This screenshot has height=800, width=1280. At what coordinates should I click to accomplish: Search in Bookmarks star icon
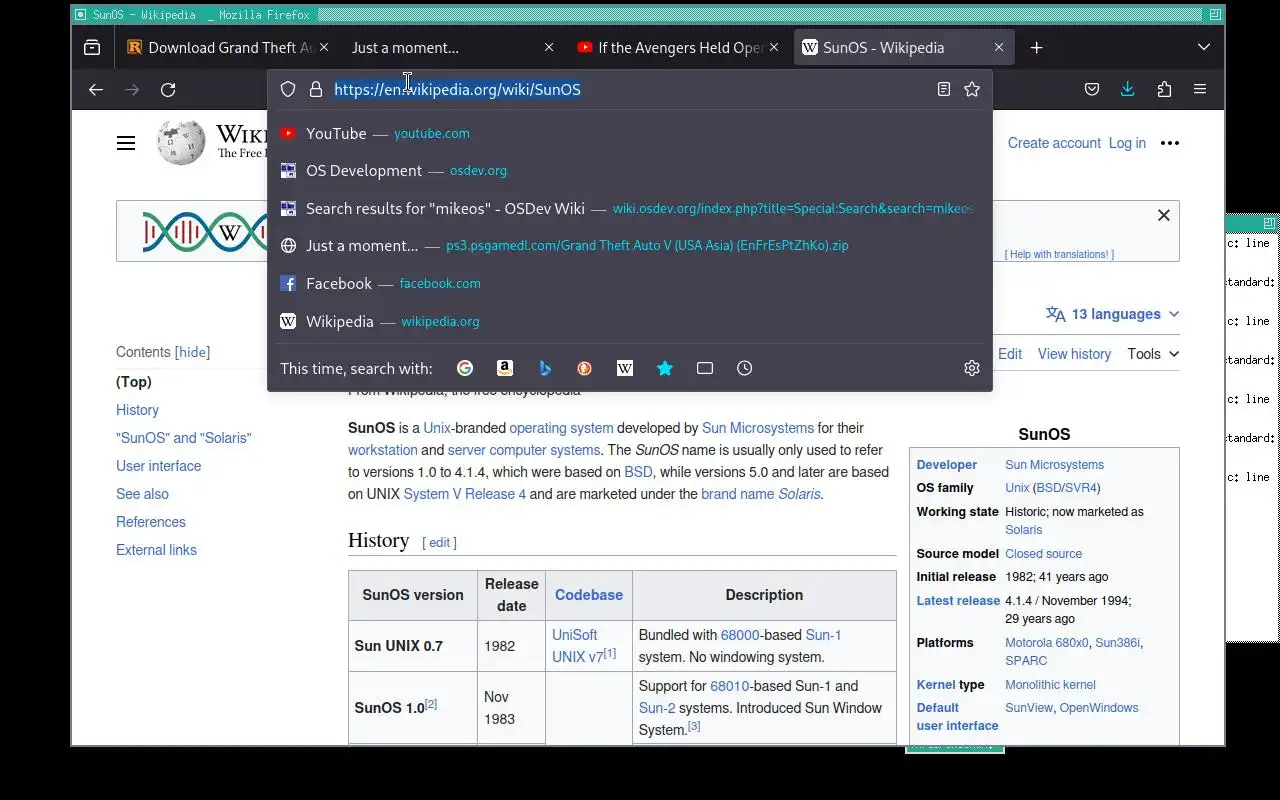click(665, 368)
